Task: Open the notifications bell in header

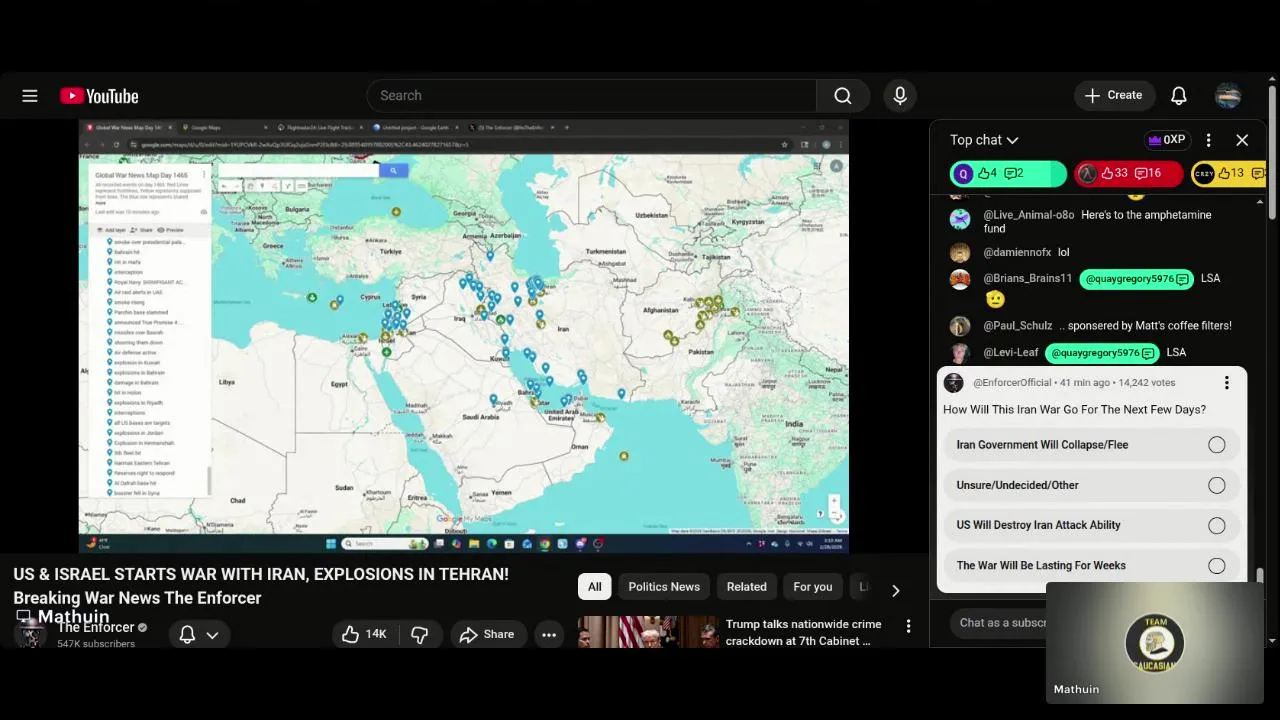Action: click(1179, 96)
